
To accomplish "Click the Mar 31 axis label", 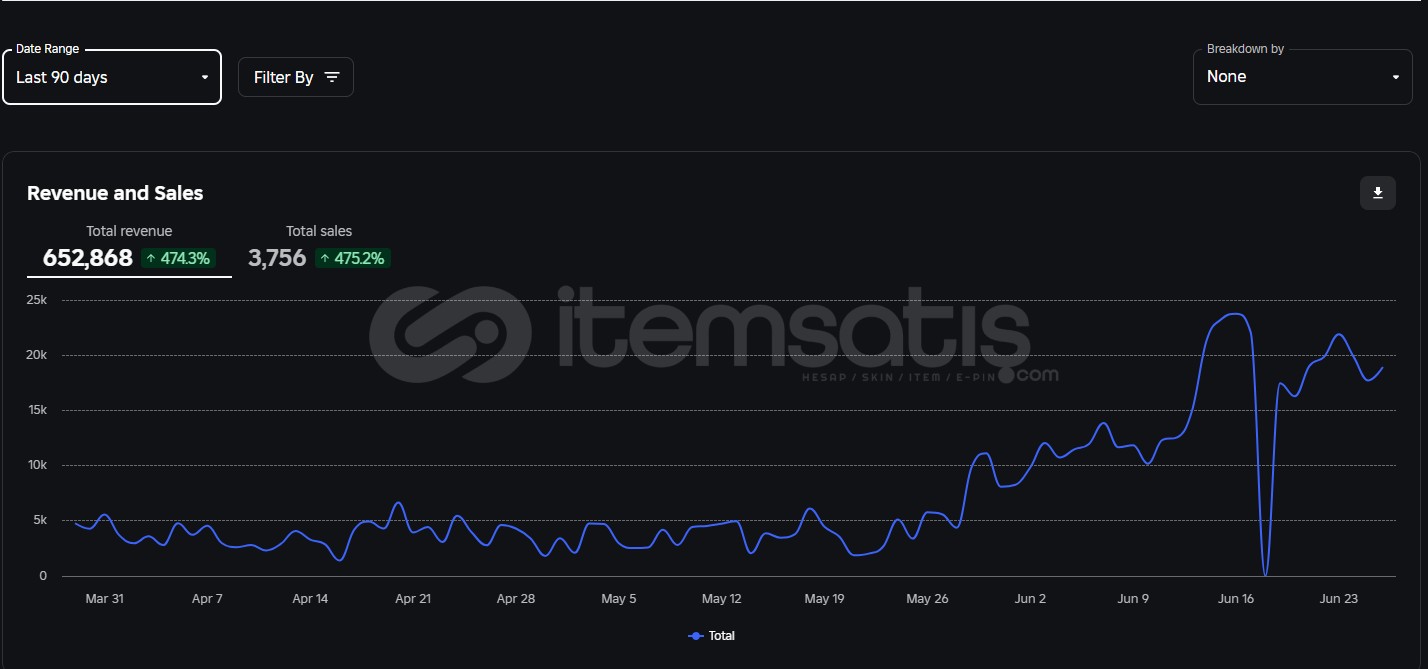I will click(104, 599).
